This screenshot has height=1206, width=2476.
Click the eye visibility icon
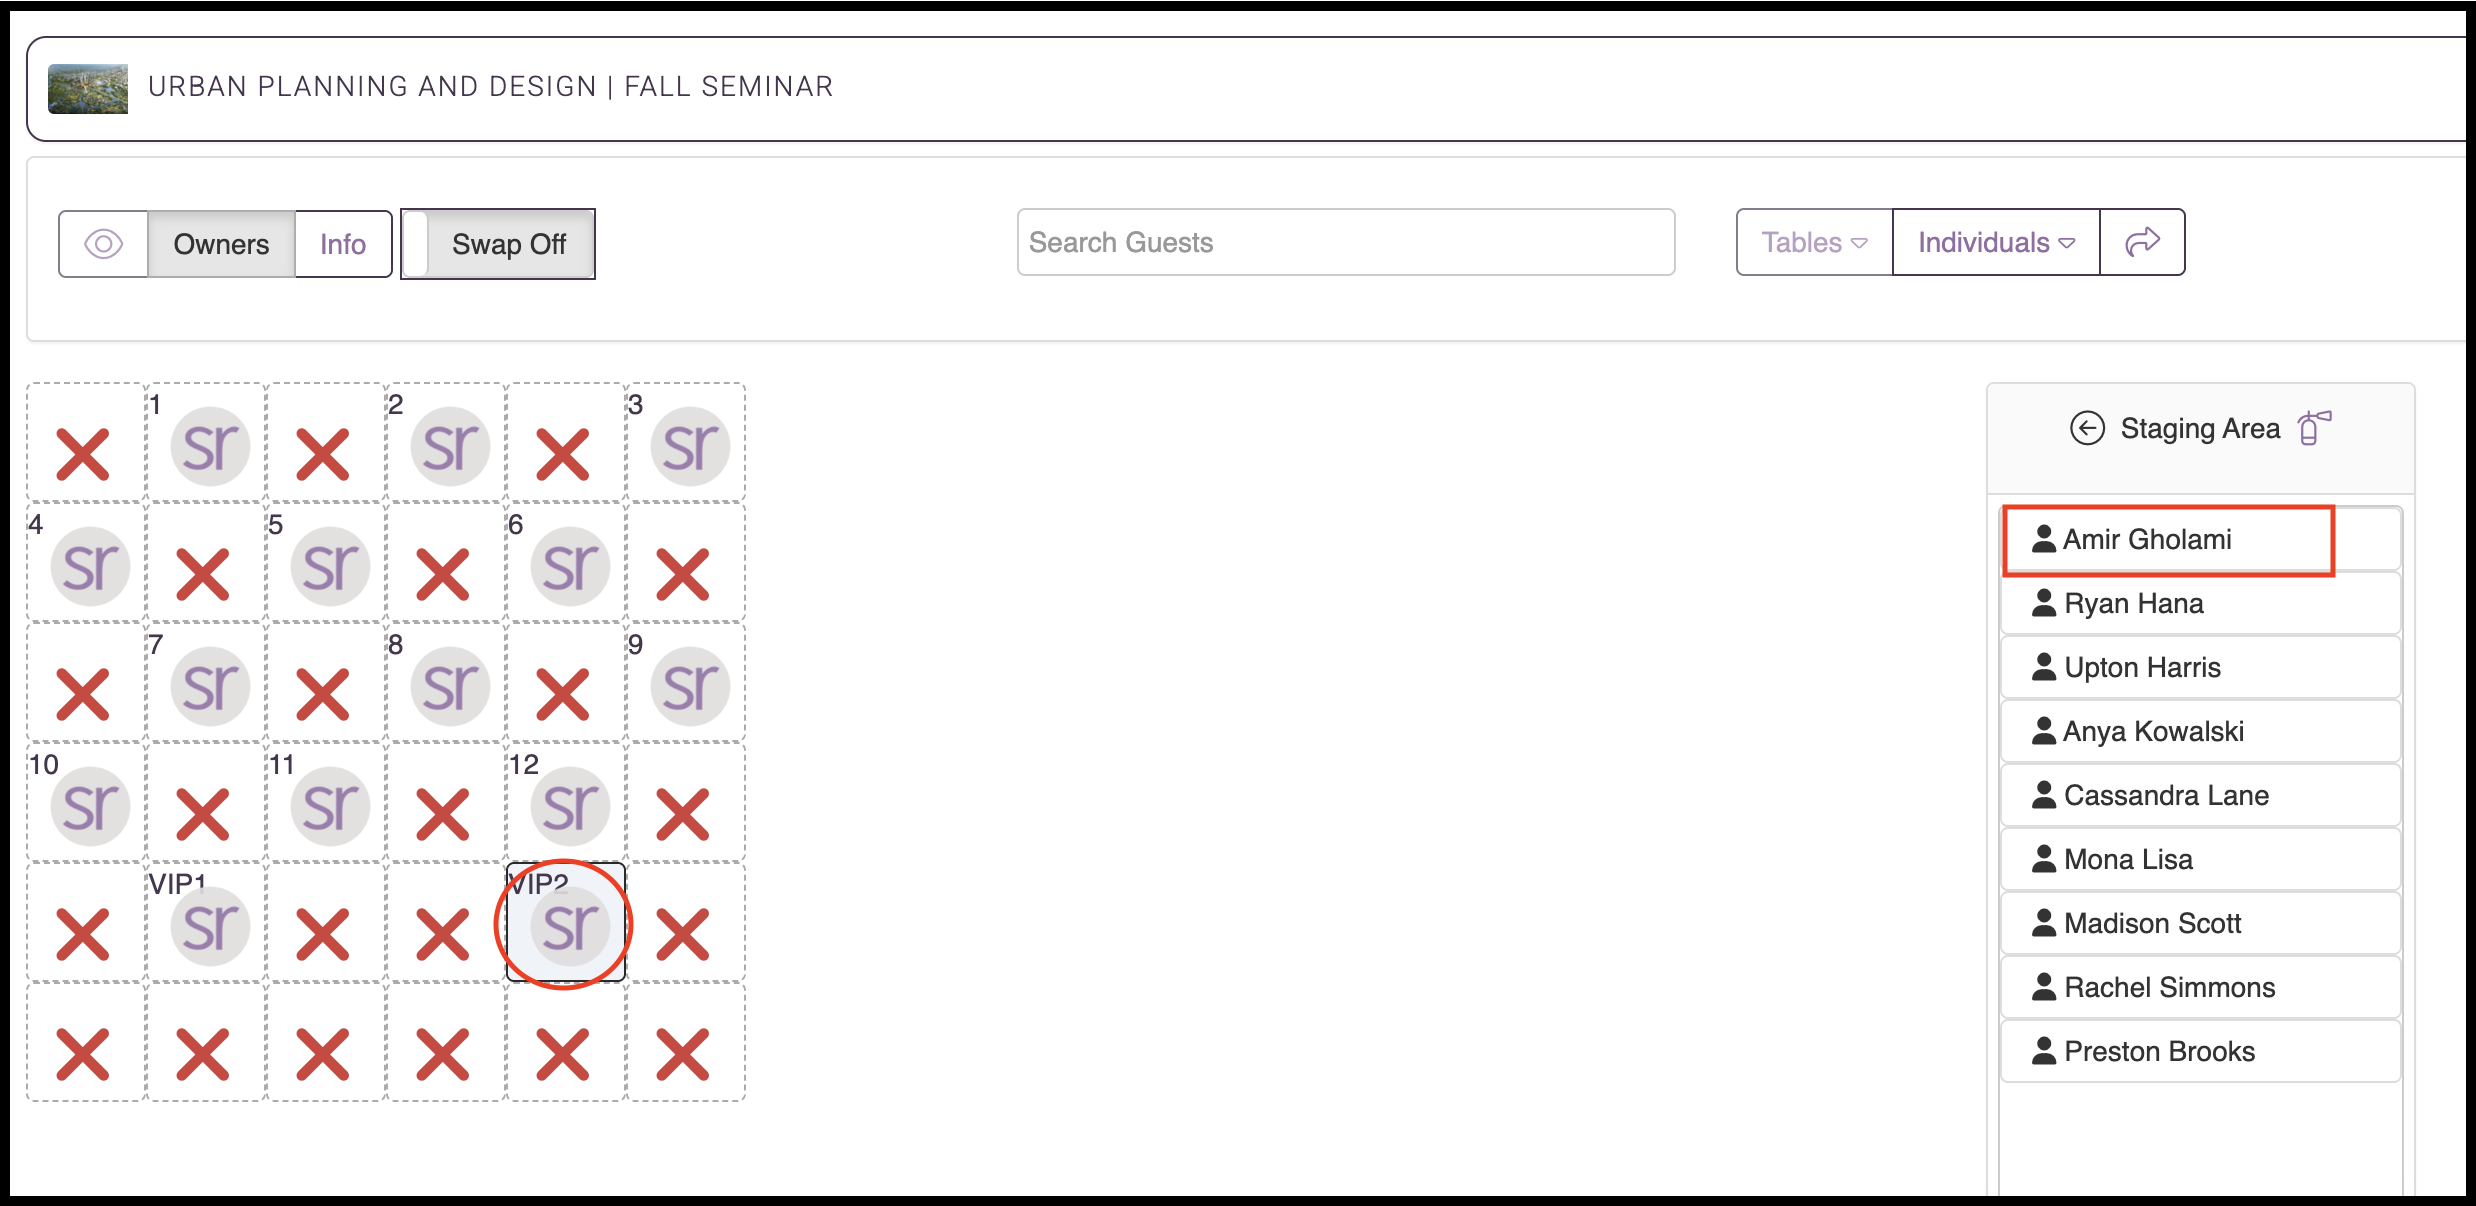pos(103,244)
